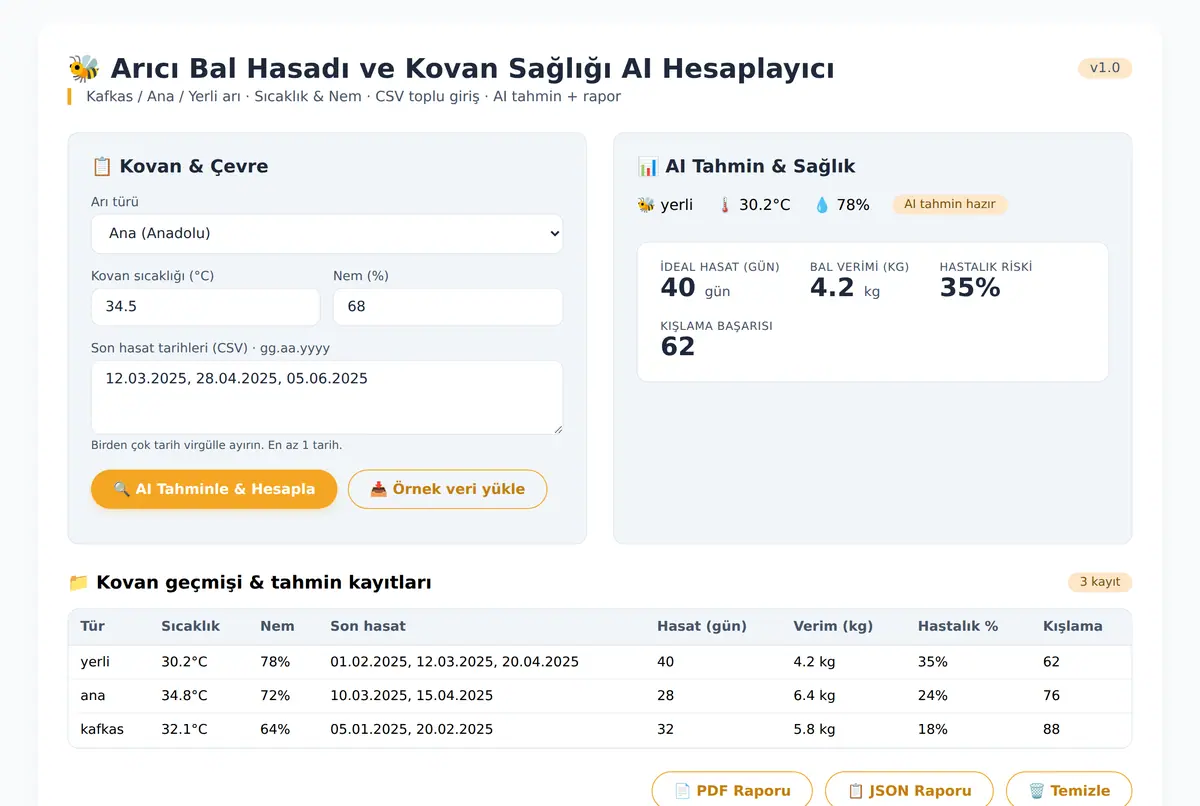
Task: Click the v1.0 version badge
Action: (1105, 68)
